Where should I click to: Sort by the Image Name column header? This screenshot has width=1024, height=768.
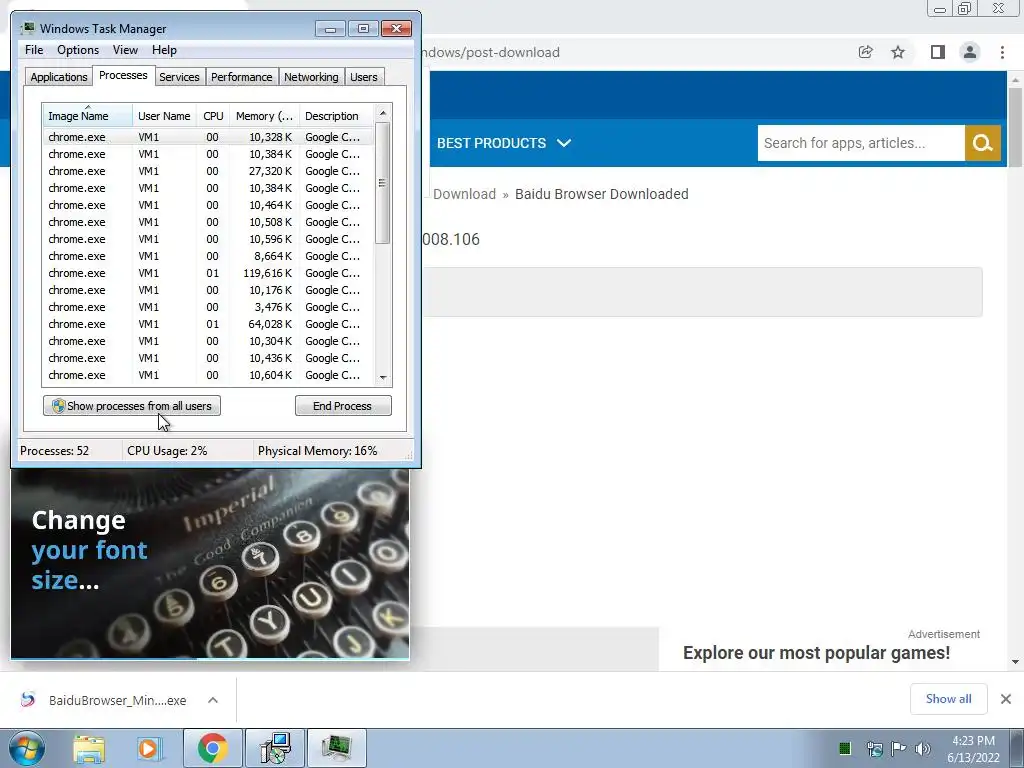point(88,116)
